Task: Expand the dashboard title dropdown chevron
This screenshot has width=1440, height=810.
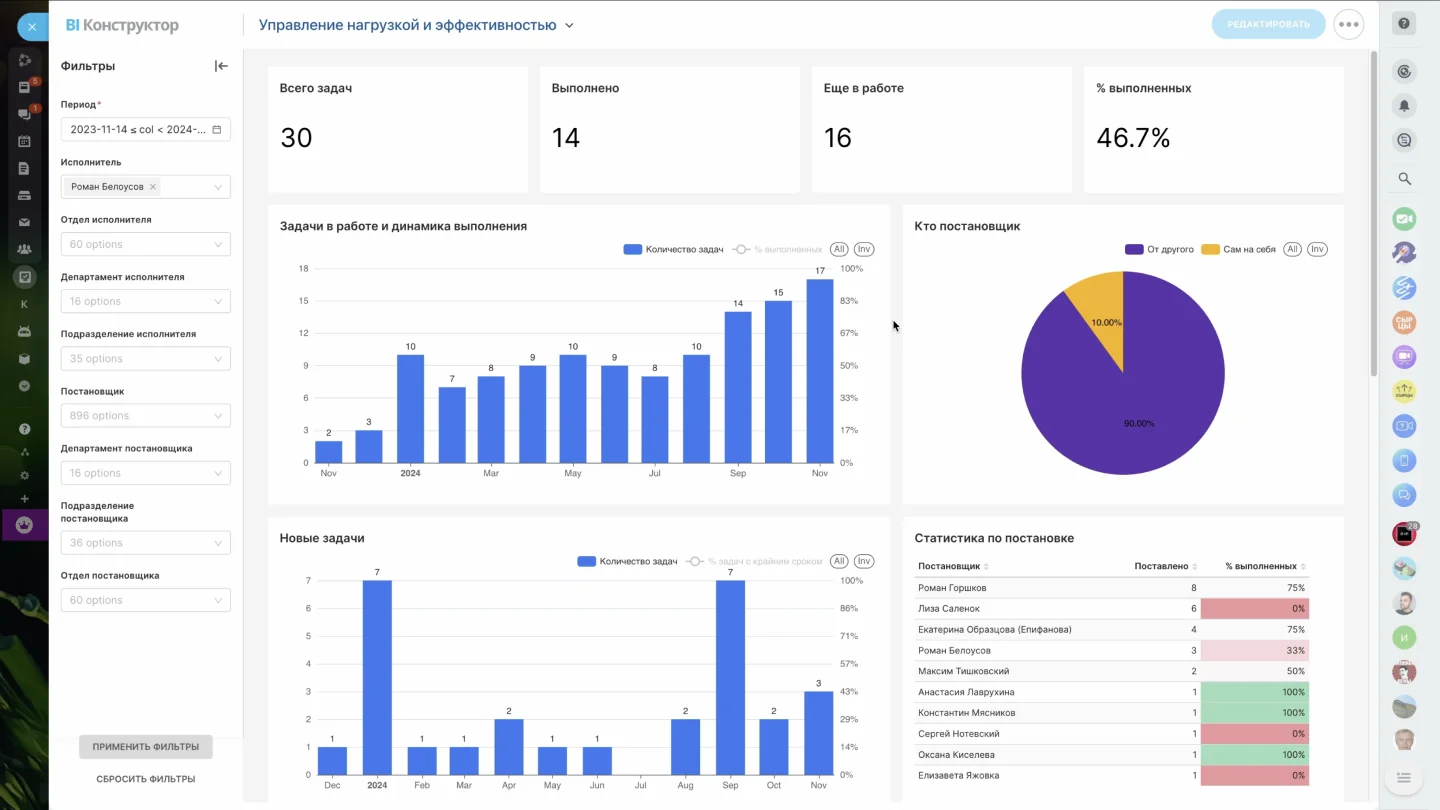Action: (x=569, y=25)
